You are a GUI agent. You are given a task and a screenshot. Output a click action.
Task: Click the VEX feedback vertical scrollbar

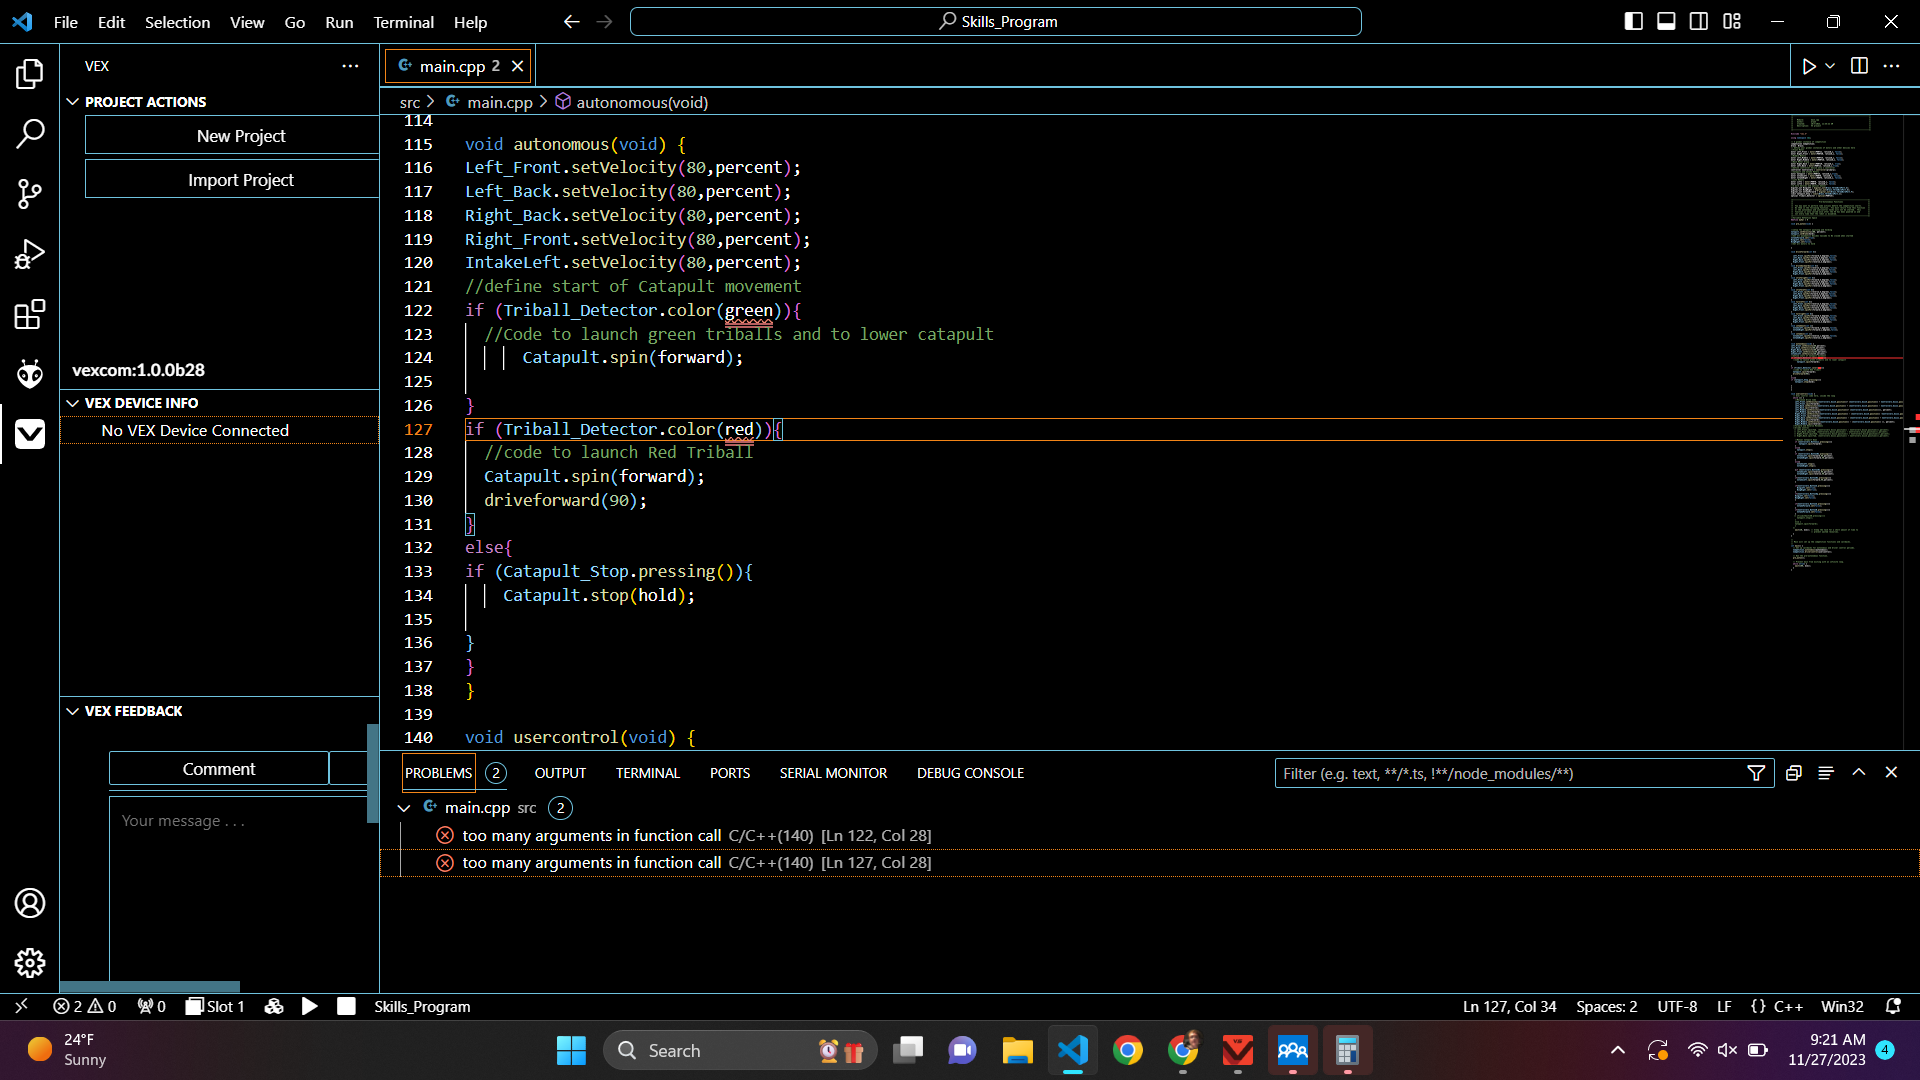373,772
